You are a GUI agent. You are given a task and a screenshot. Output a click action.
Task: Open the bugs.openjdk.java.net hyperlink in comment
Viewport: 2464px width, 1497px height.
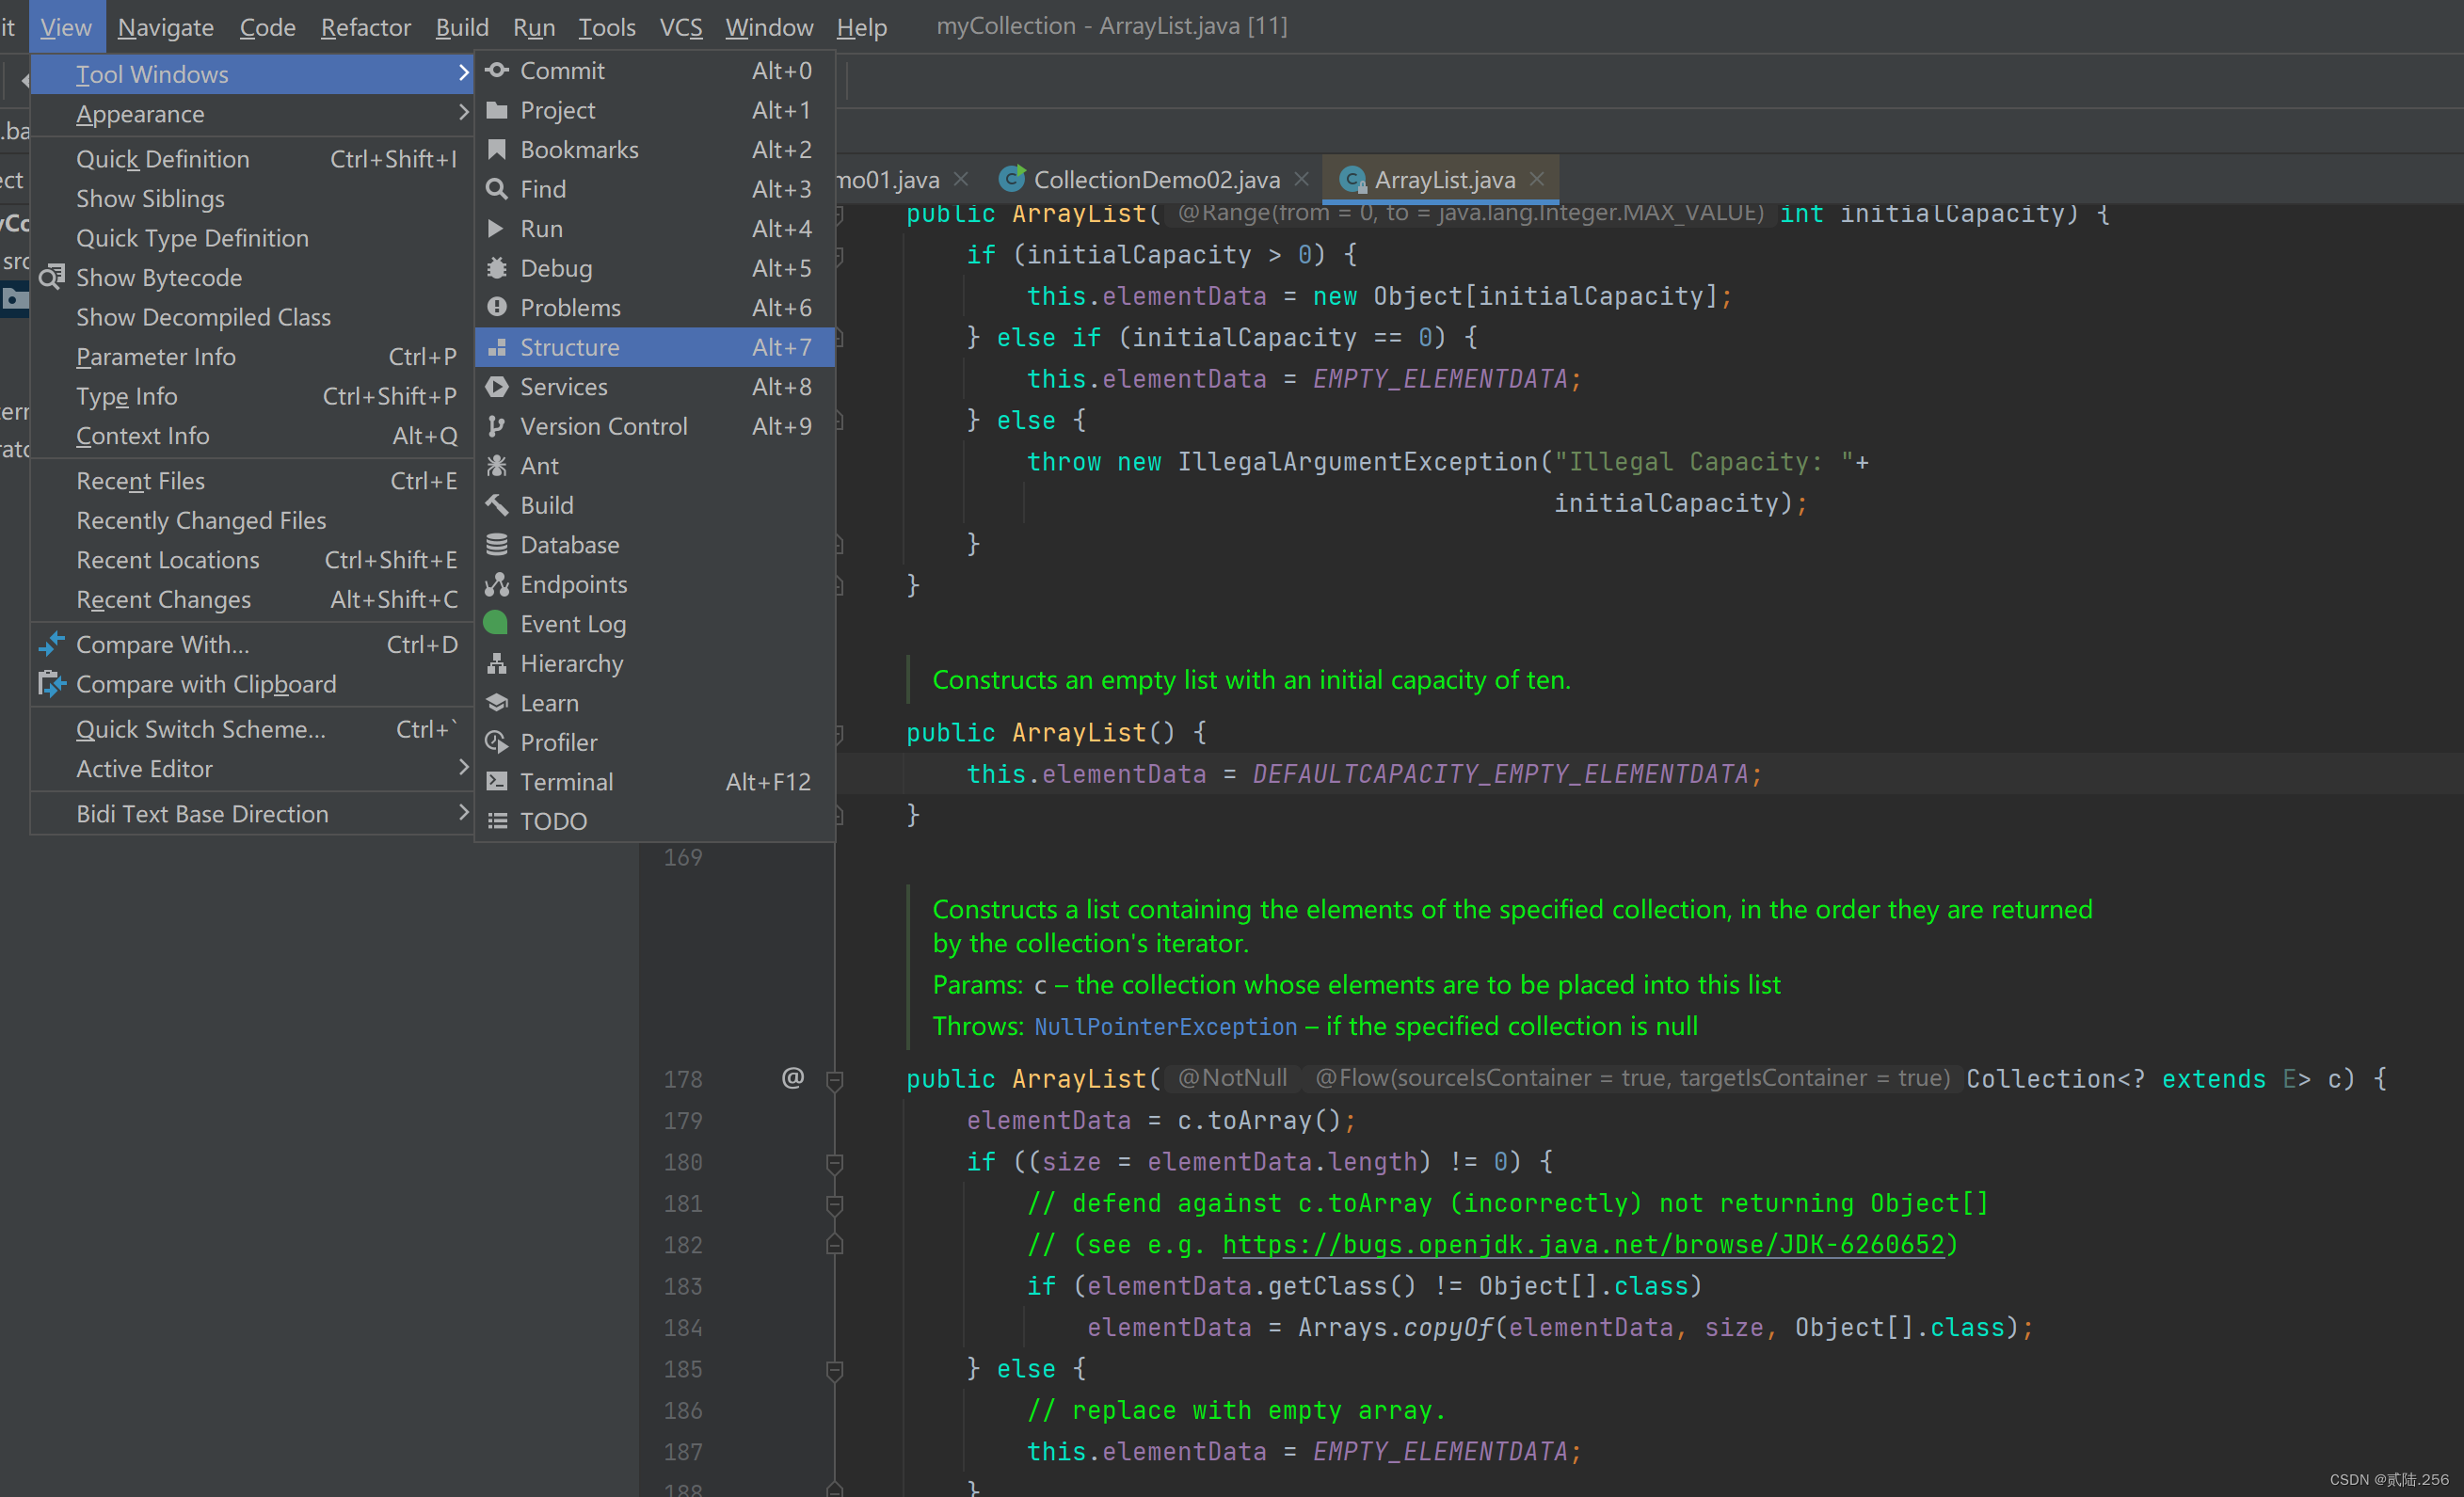[x=1584, y=1245]
